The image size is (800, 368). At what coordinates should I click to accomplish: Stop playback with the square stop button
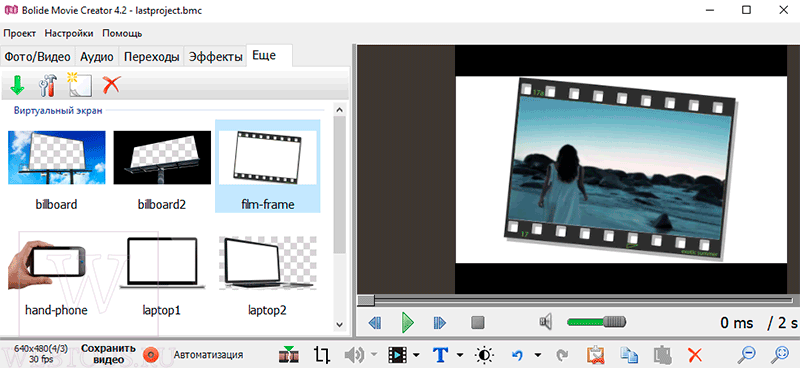coord(478,323)
